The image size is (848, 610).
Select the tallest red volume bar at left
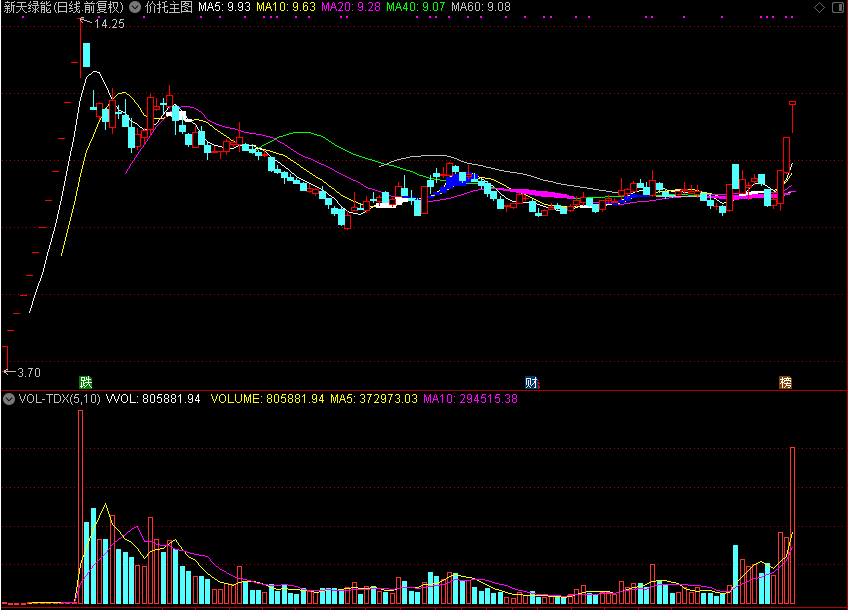click(81, 507)
